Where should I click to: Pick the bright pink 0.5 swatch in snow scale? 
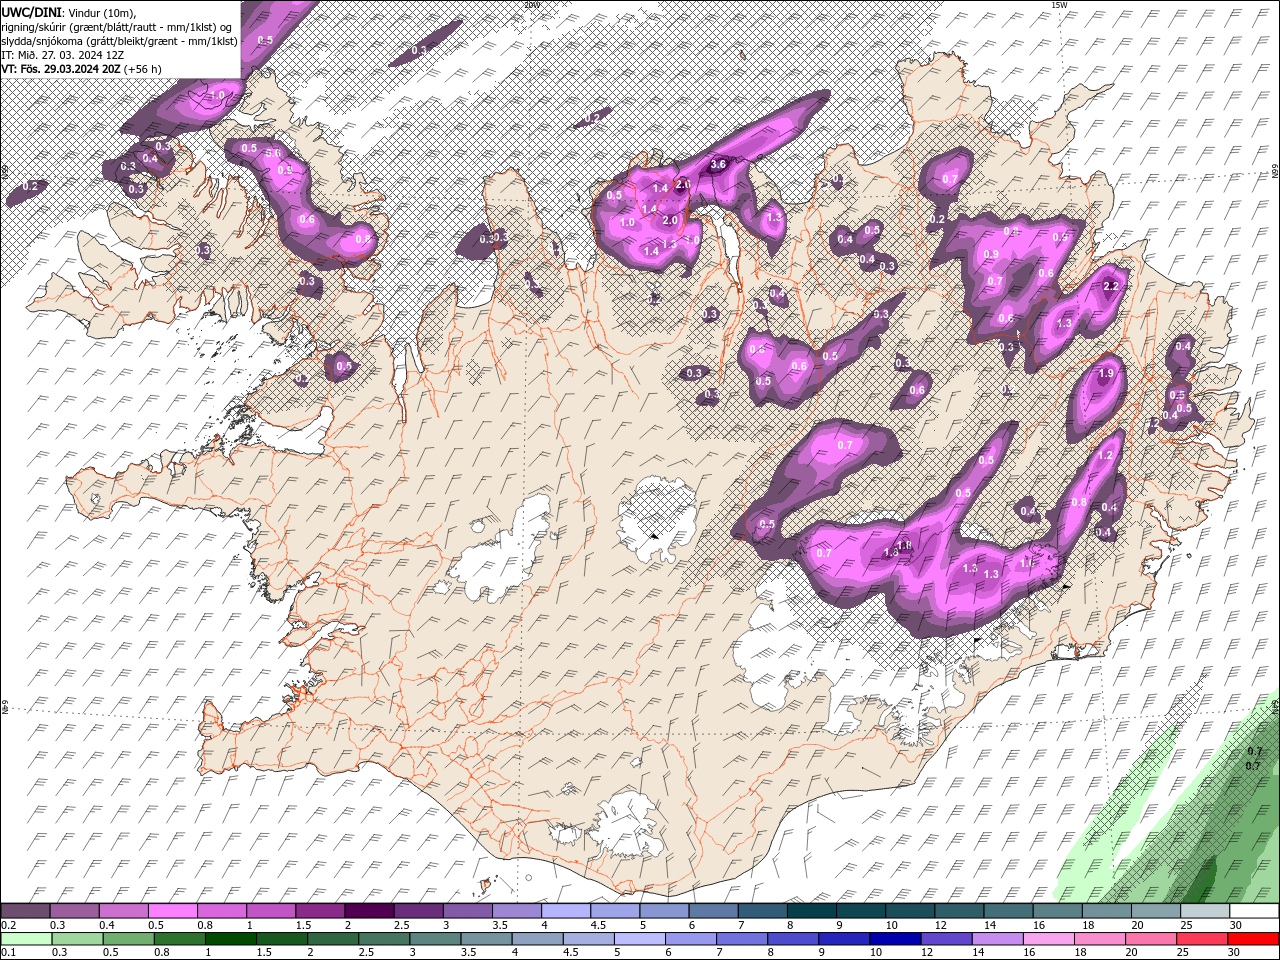pyautogui.click(x=173, y=911)
